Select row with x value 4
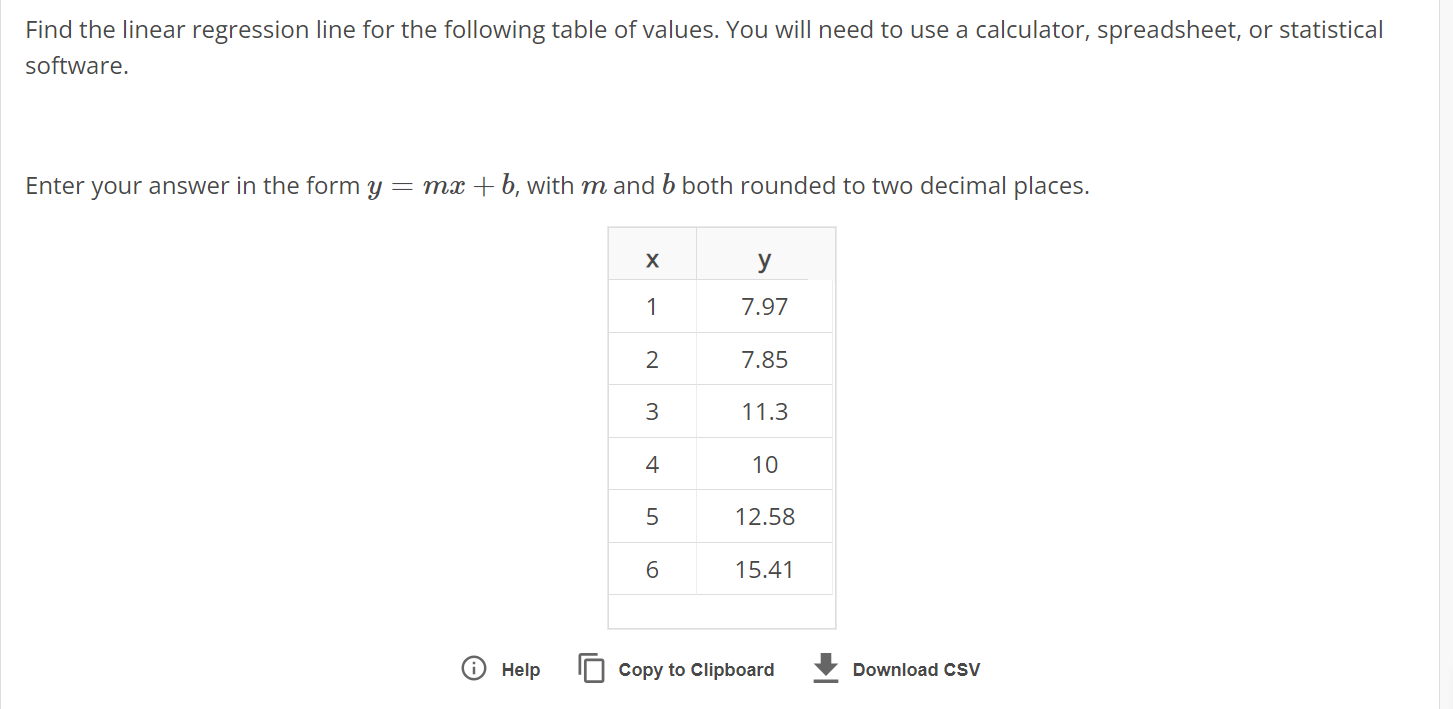The width and height of the screenshot is (1453, 709). click(652, 463)
